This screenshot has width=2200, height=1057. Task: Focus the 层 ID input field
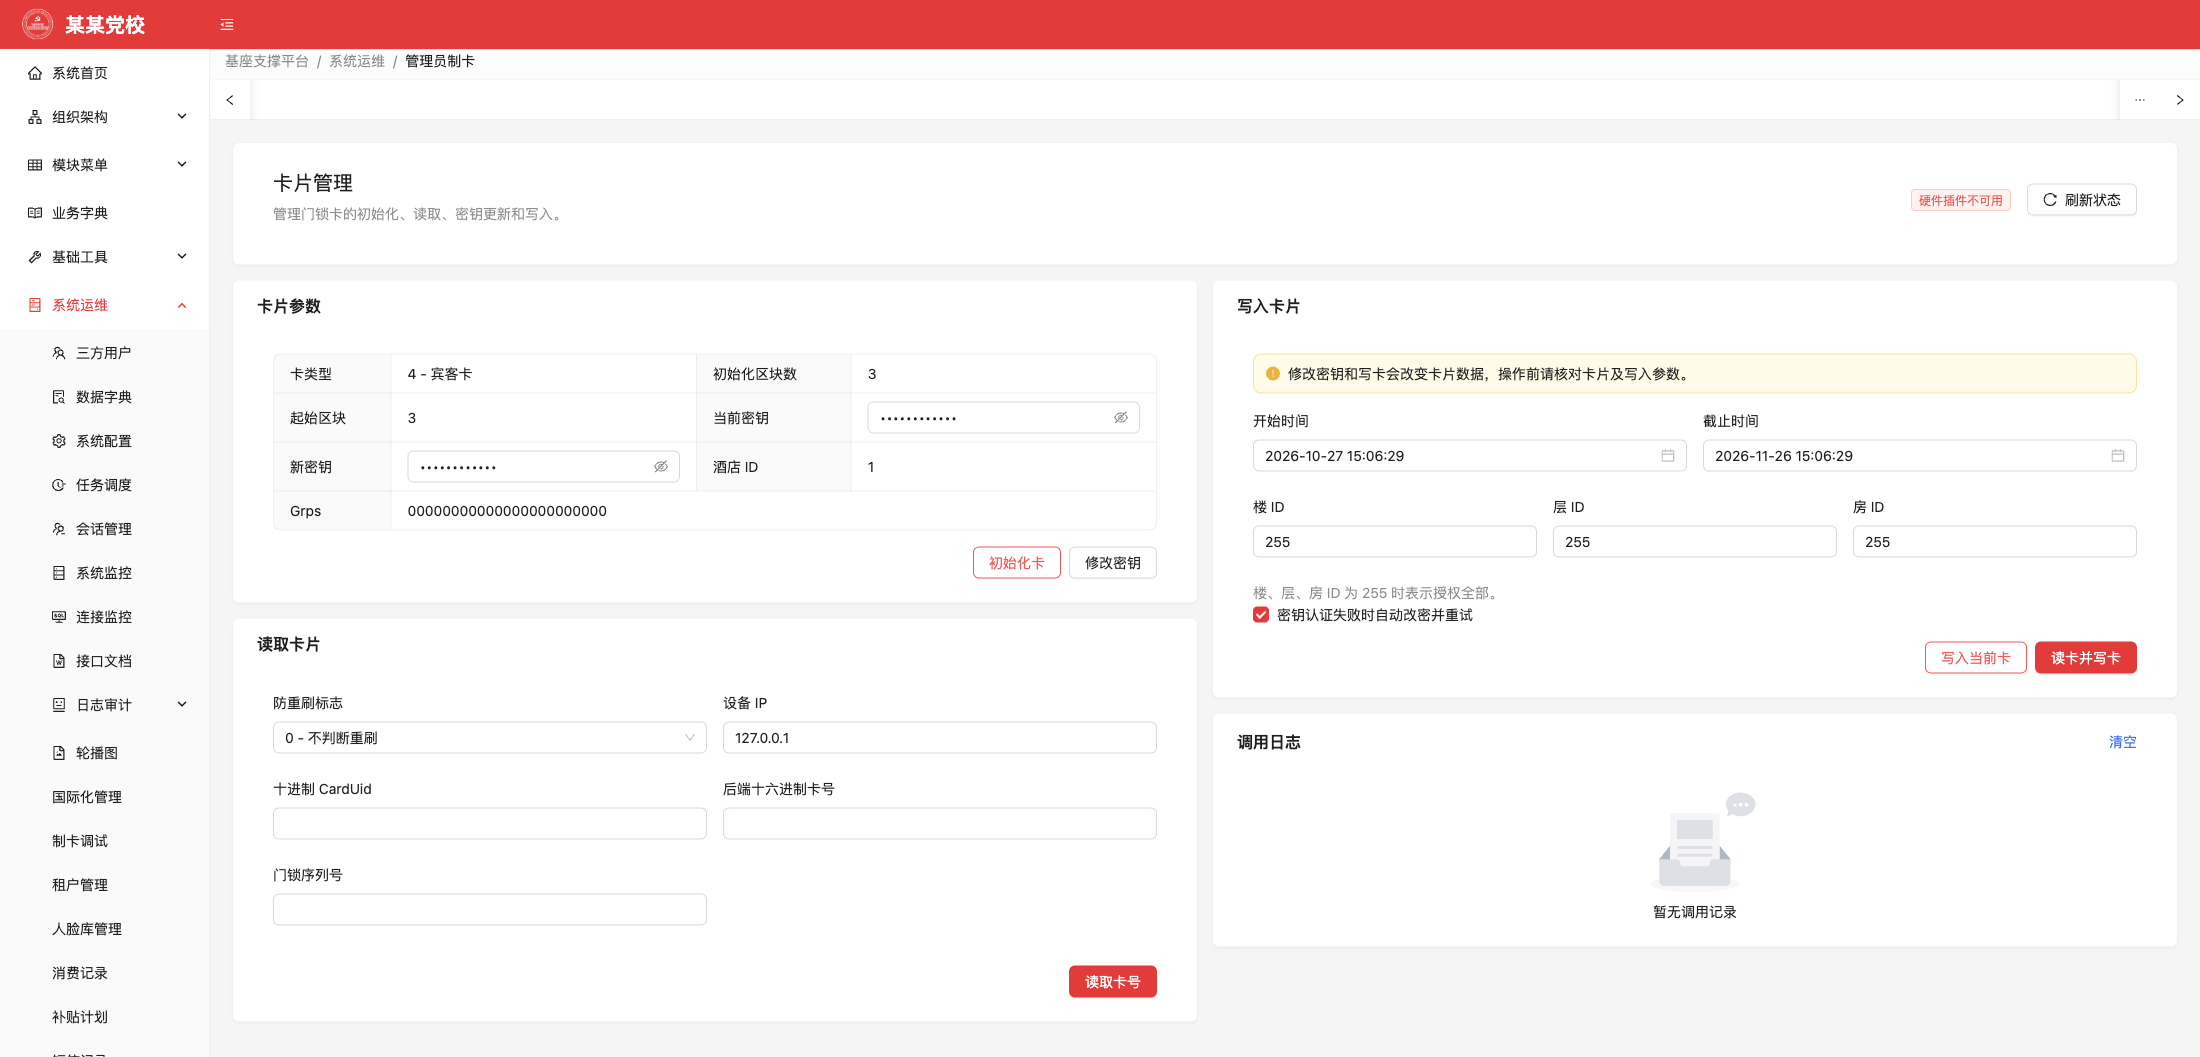1695,542
